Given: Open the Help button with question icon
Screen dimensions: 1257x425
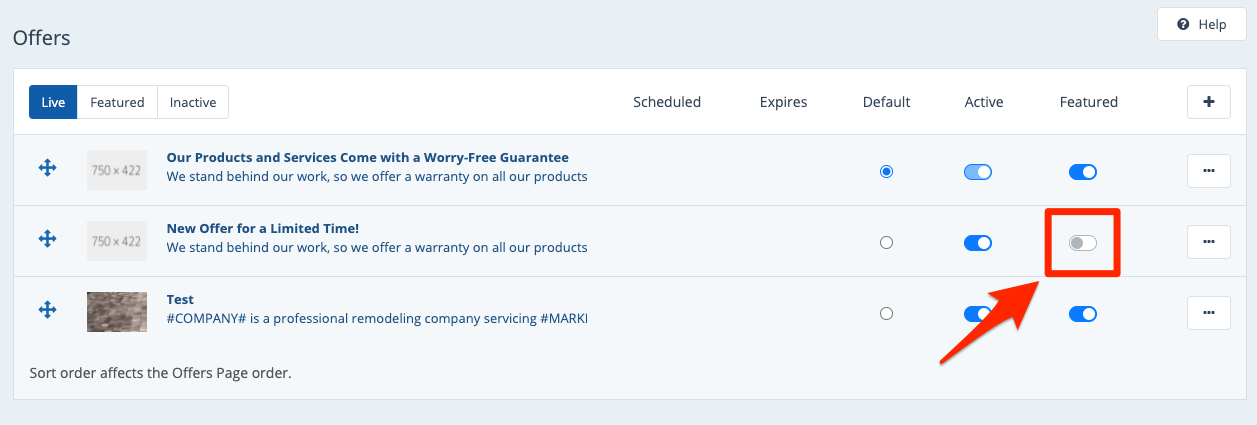Looking at the screenshot, I should coord(1201,24).
